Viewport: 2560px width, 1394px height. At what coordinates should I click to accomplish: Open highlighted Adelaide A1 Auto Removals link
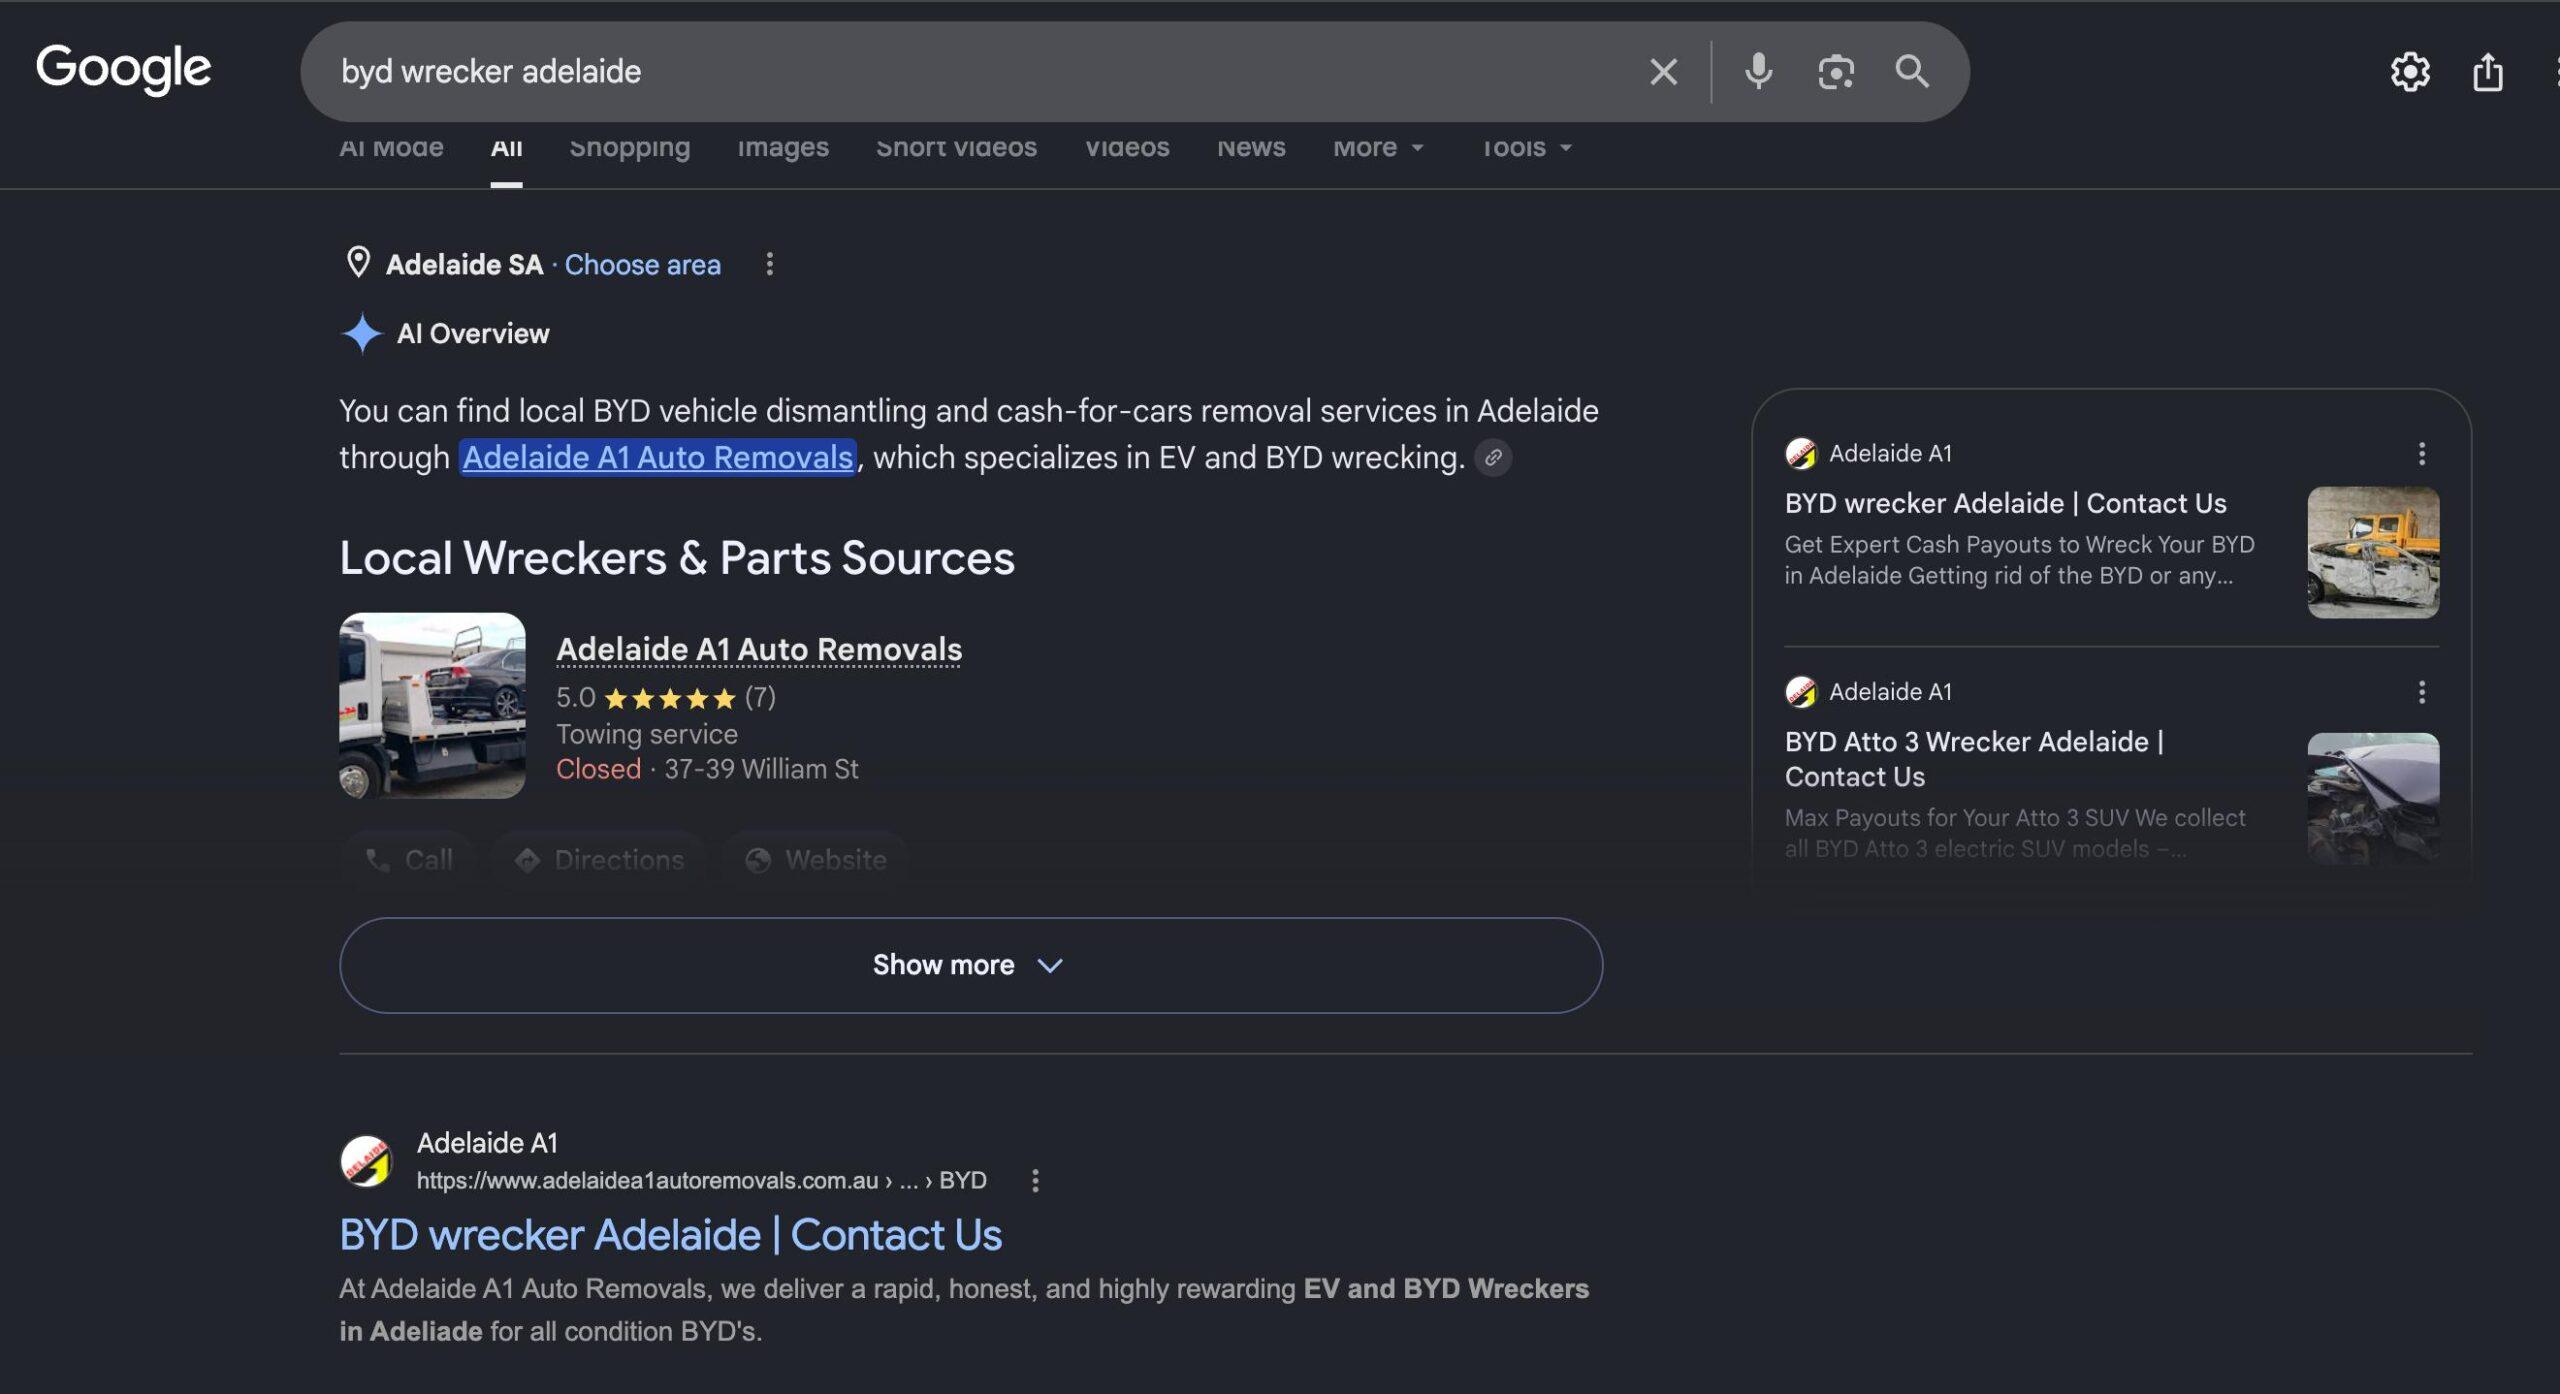coord(657,458)
